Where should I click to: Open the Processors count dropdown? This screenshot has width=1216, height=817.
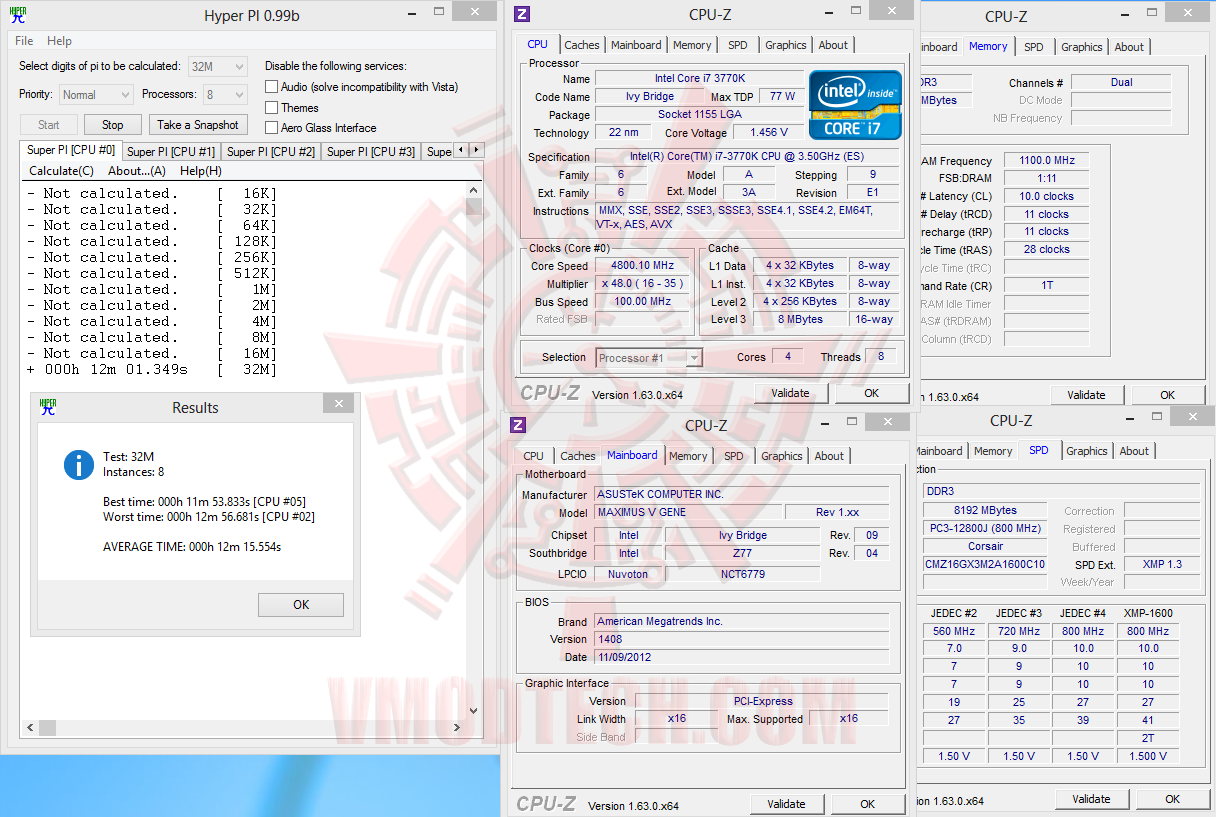(x=225, y=94)
